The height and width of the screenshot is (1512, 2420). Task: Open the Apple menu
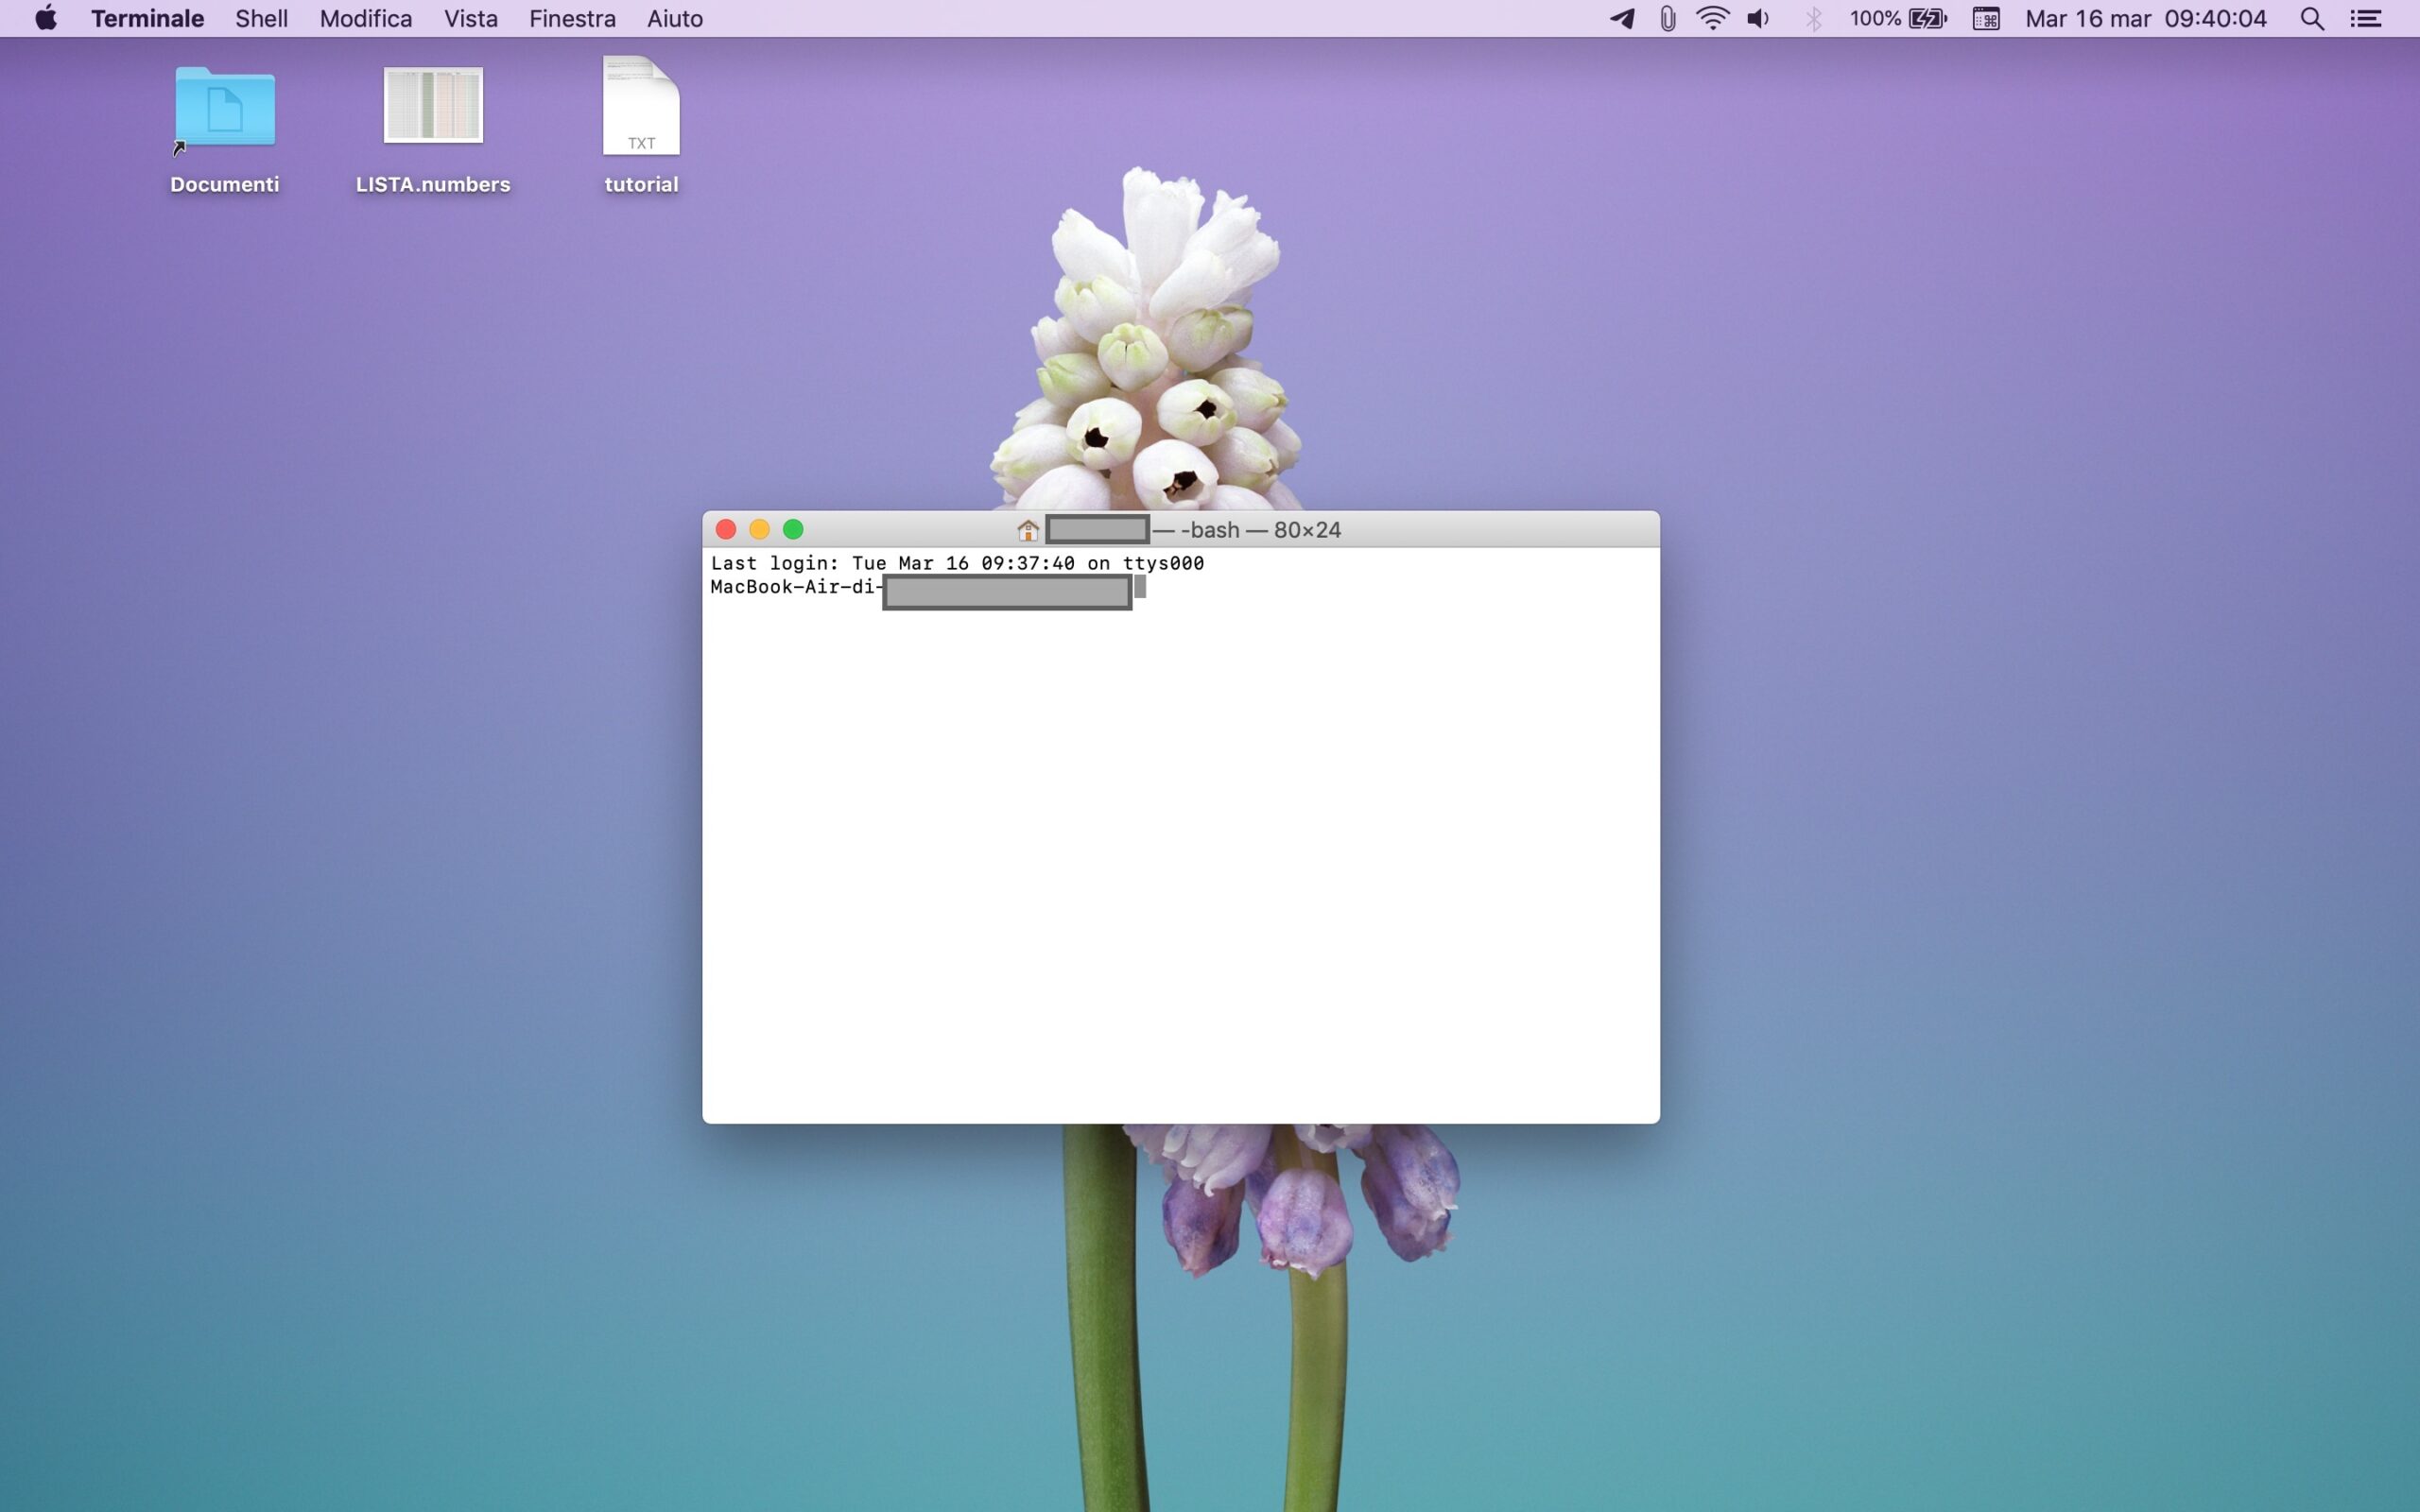pyautogui.click(x=46, y=18)
